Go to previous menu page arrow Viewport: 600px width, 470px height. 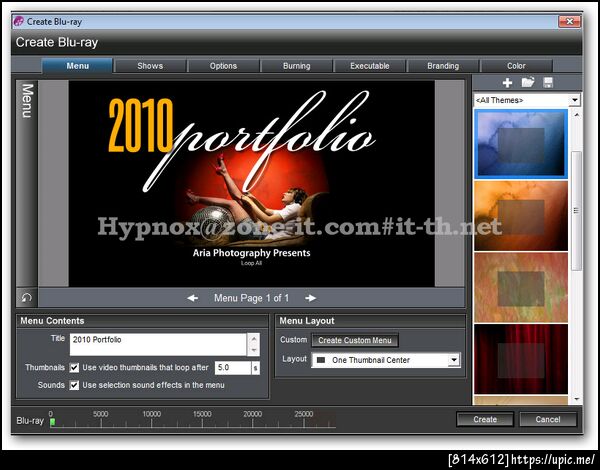pyautogui.click(x=192, y=298)
